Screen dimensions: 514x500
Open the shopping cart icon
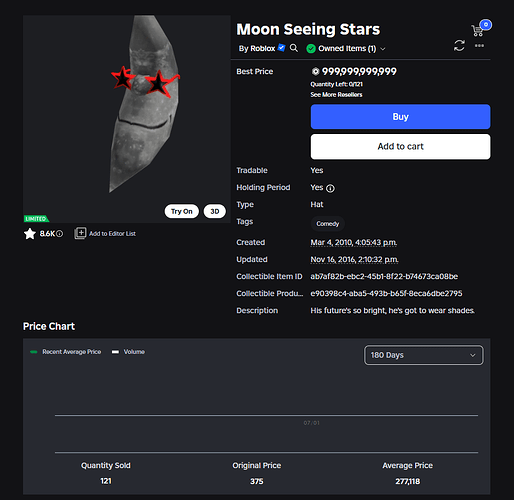coord(478,30)
